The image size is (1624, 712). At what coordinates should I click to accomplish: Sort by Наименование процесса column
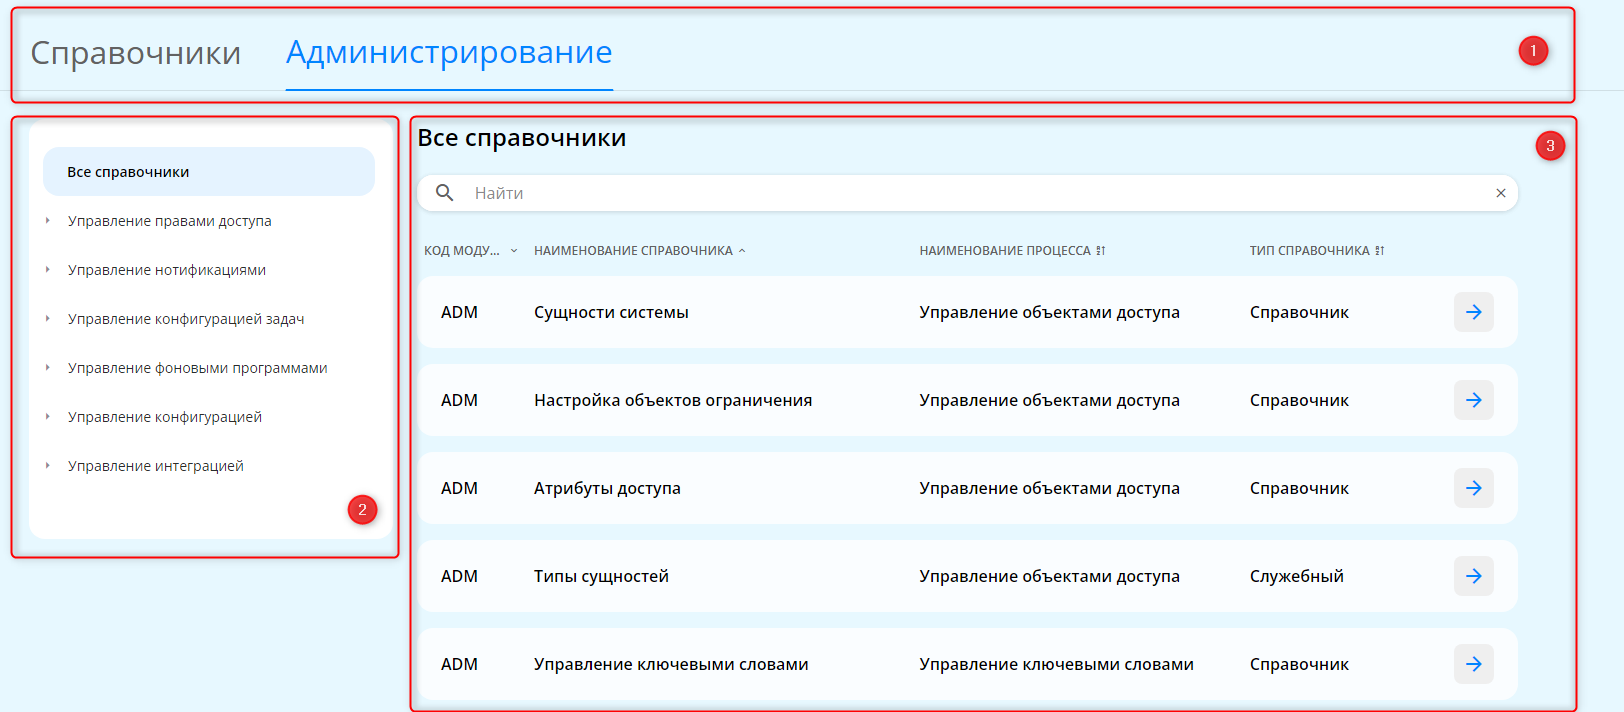pos(1012,251)
